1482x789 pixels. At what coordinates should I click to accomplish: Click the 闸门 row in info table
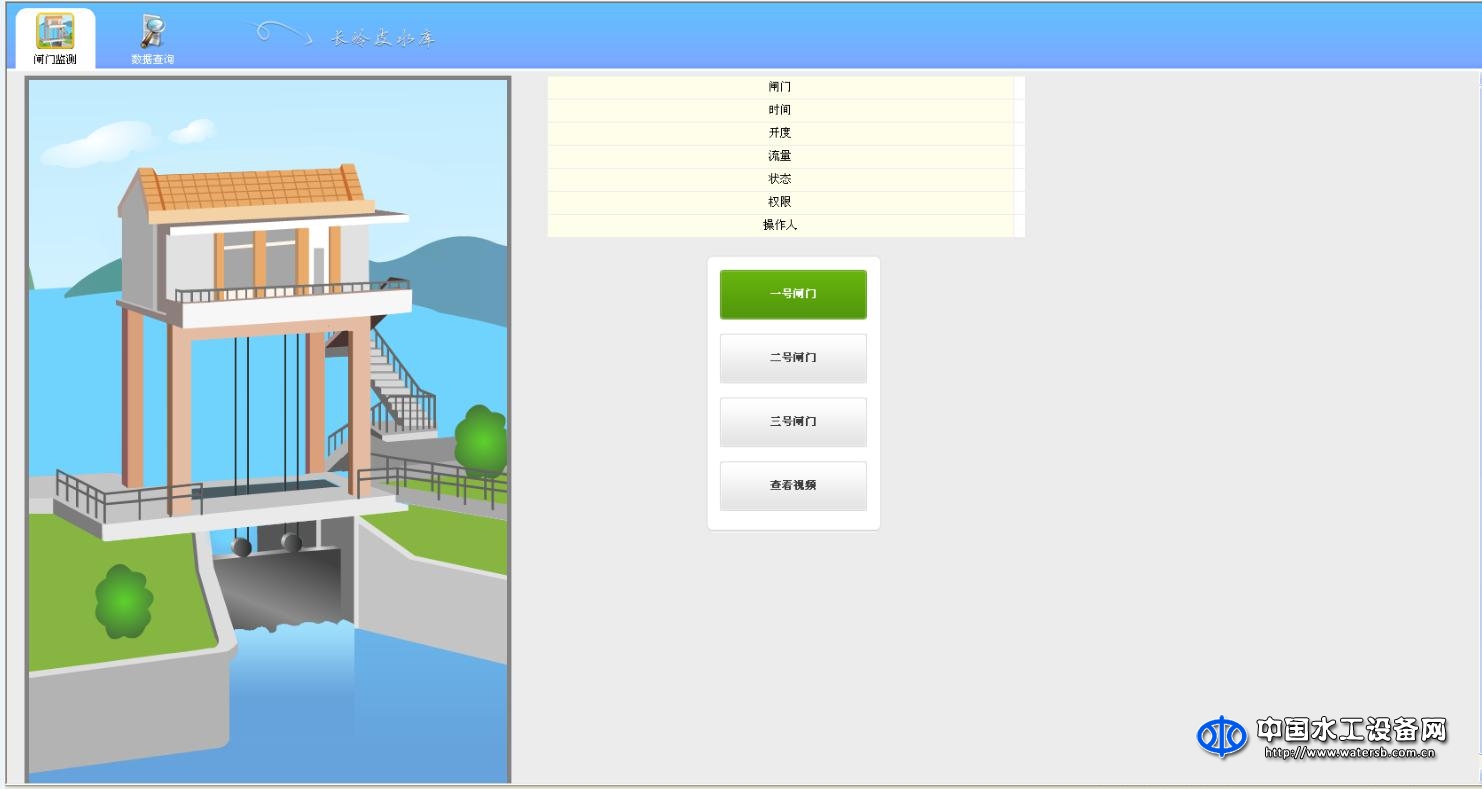coord(780,87)
